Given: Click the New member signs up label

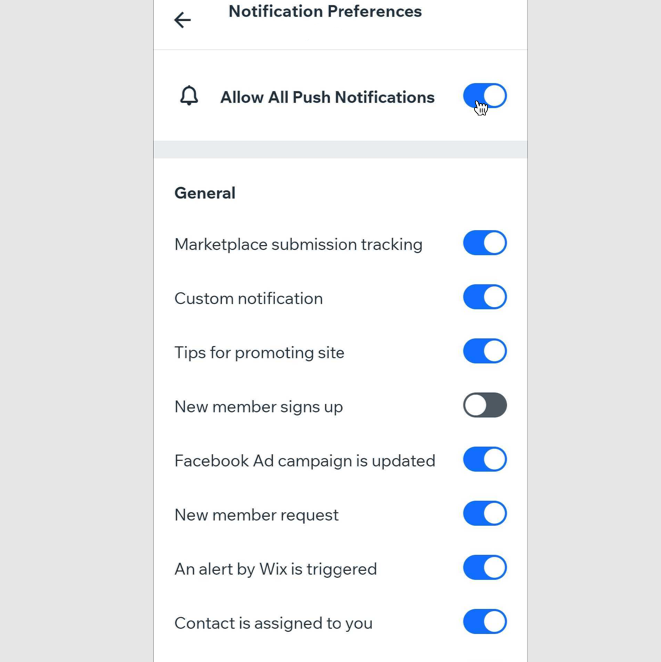Looking at the screenshot, I should 258,406.
